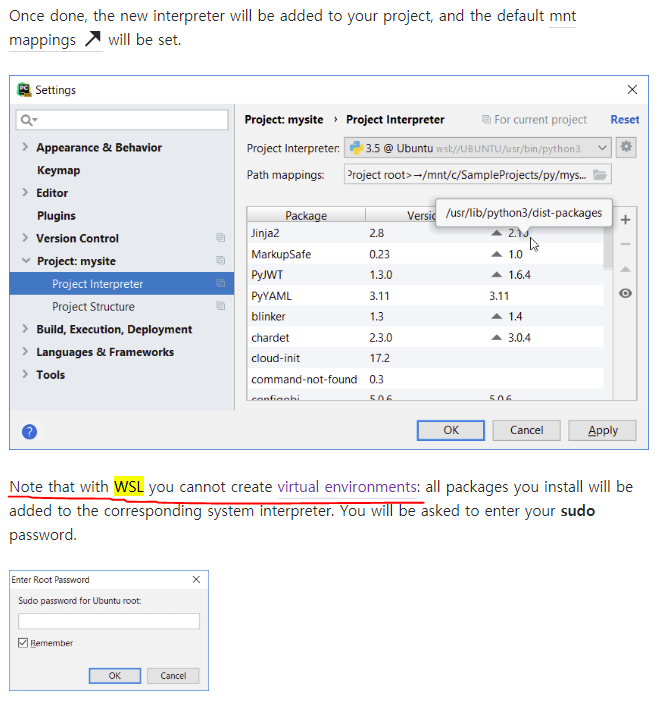This screenshot has width=658, height=703.
Task: Expand the Tools section
Action: pyautogui.click(x=25, y=374)
